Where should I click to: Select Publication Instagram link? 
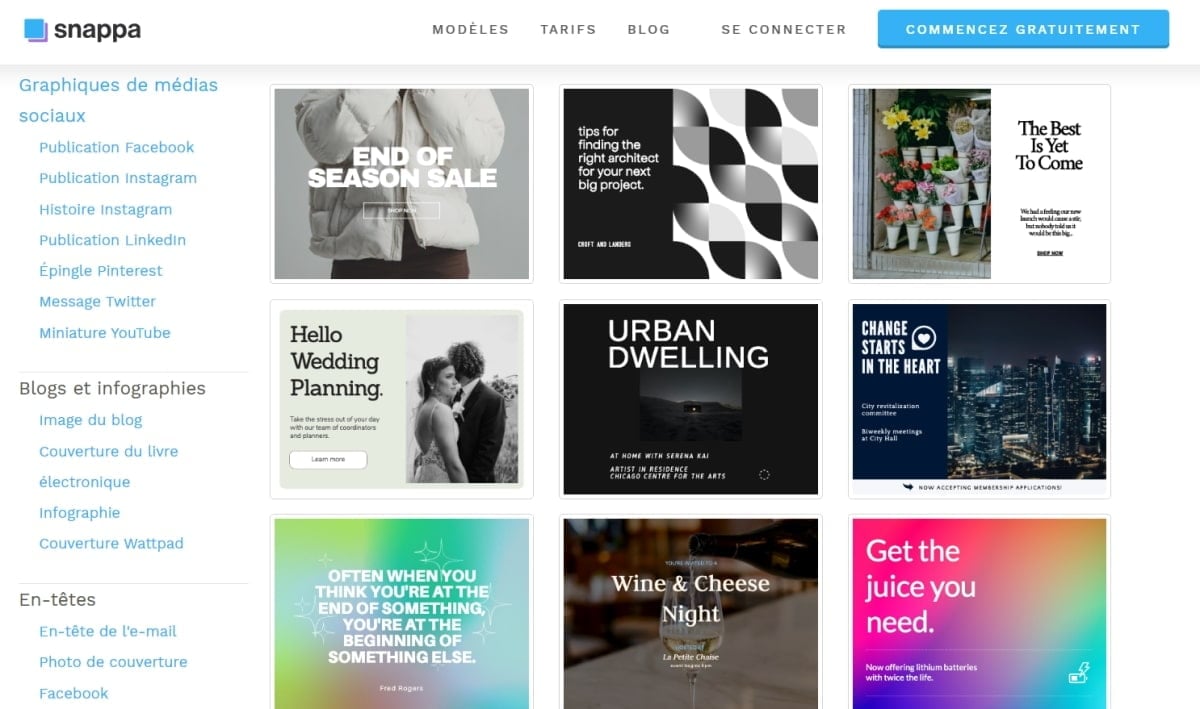pyautogui.click(x=118, y=178)
